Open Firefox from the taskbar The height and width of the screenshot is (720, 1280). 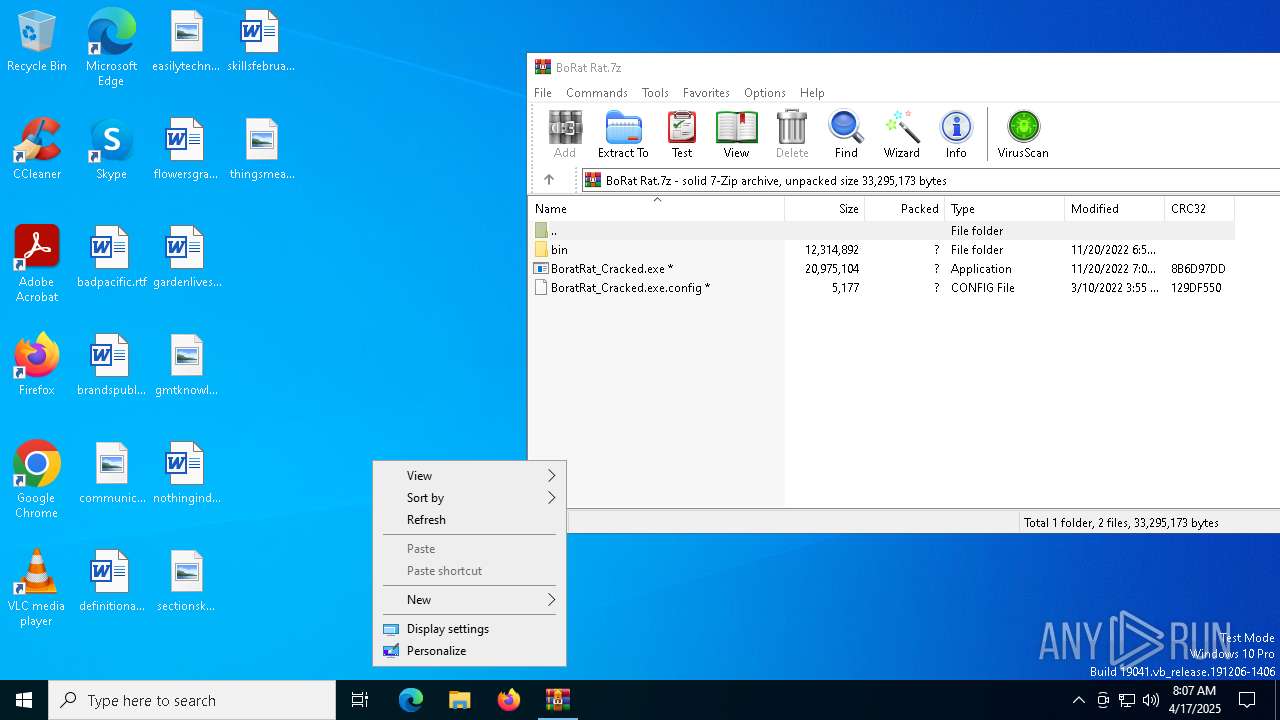click(509, 700)
